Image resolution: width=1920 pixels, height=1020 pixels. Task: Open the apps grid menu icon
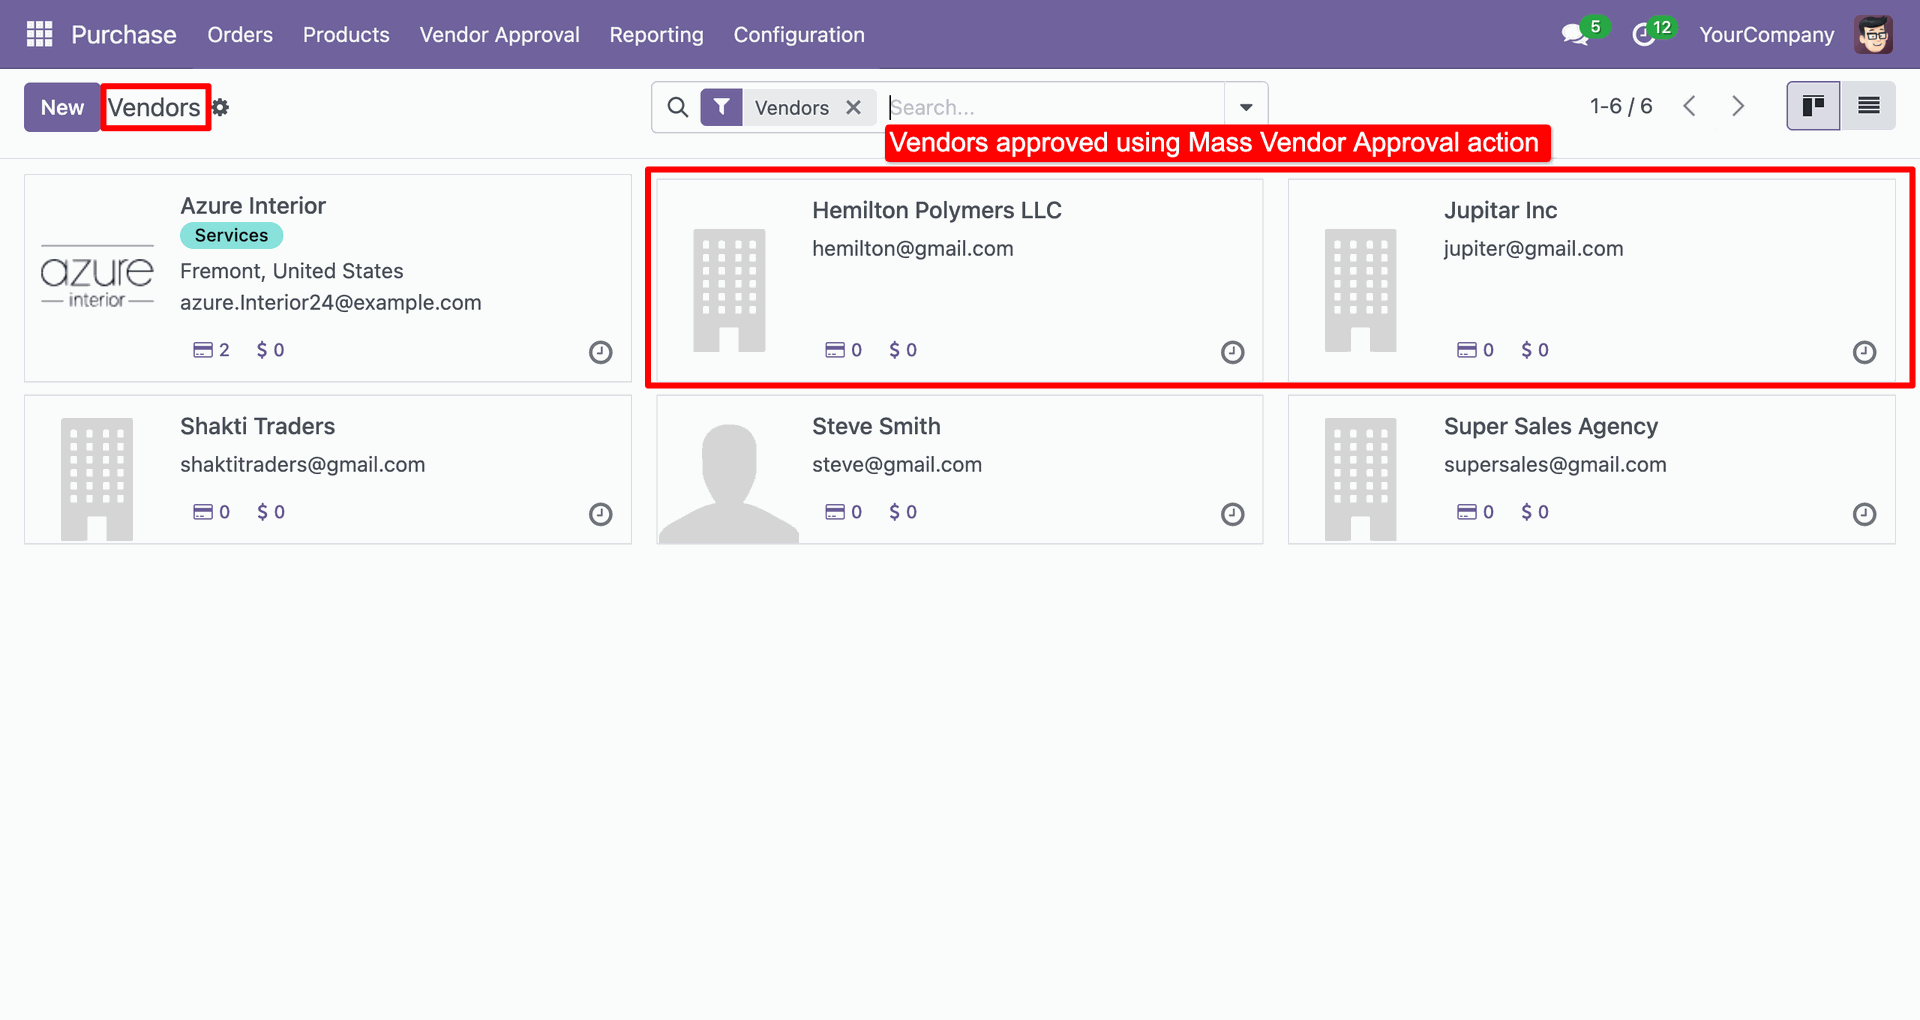pos(39,34)
